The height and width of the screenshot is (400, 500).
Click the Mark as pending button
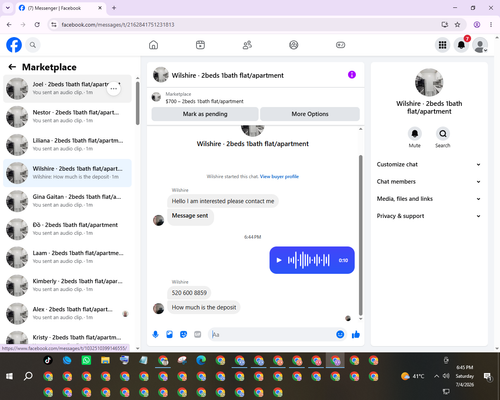click(x=205, y=114)
